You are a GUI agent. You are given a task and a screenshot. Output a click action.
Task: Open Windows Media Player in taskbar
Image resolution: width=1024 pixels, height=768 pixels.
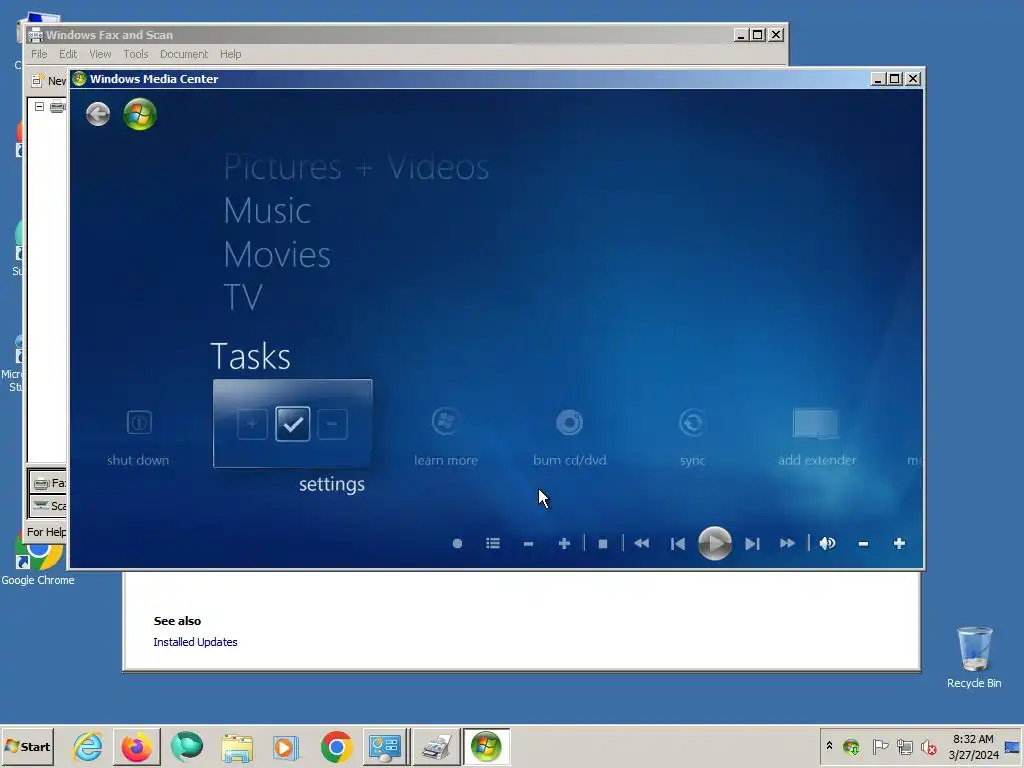(285, 746)
